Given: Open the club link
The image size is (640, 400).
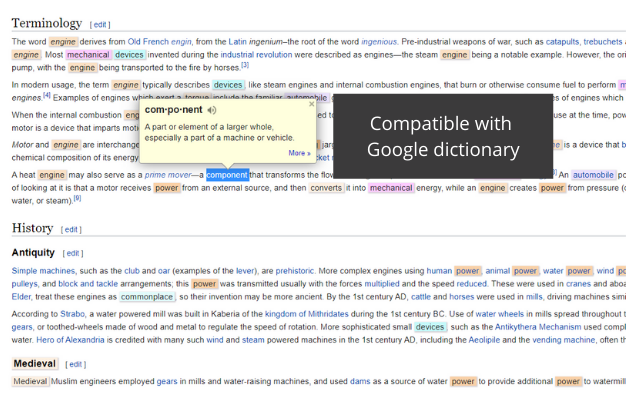Looking at the screenshot, I should coord(132,271).
